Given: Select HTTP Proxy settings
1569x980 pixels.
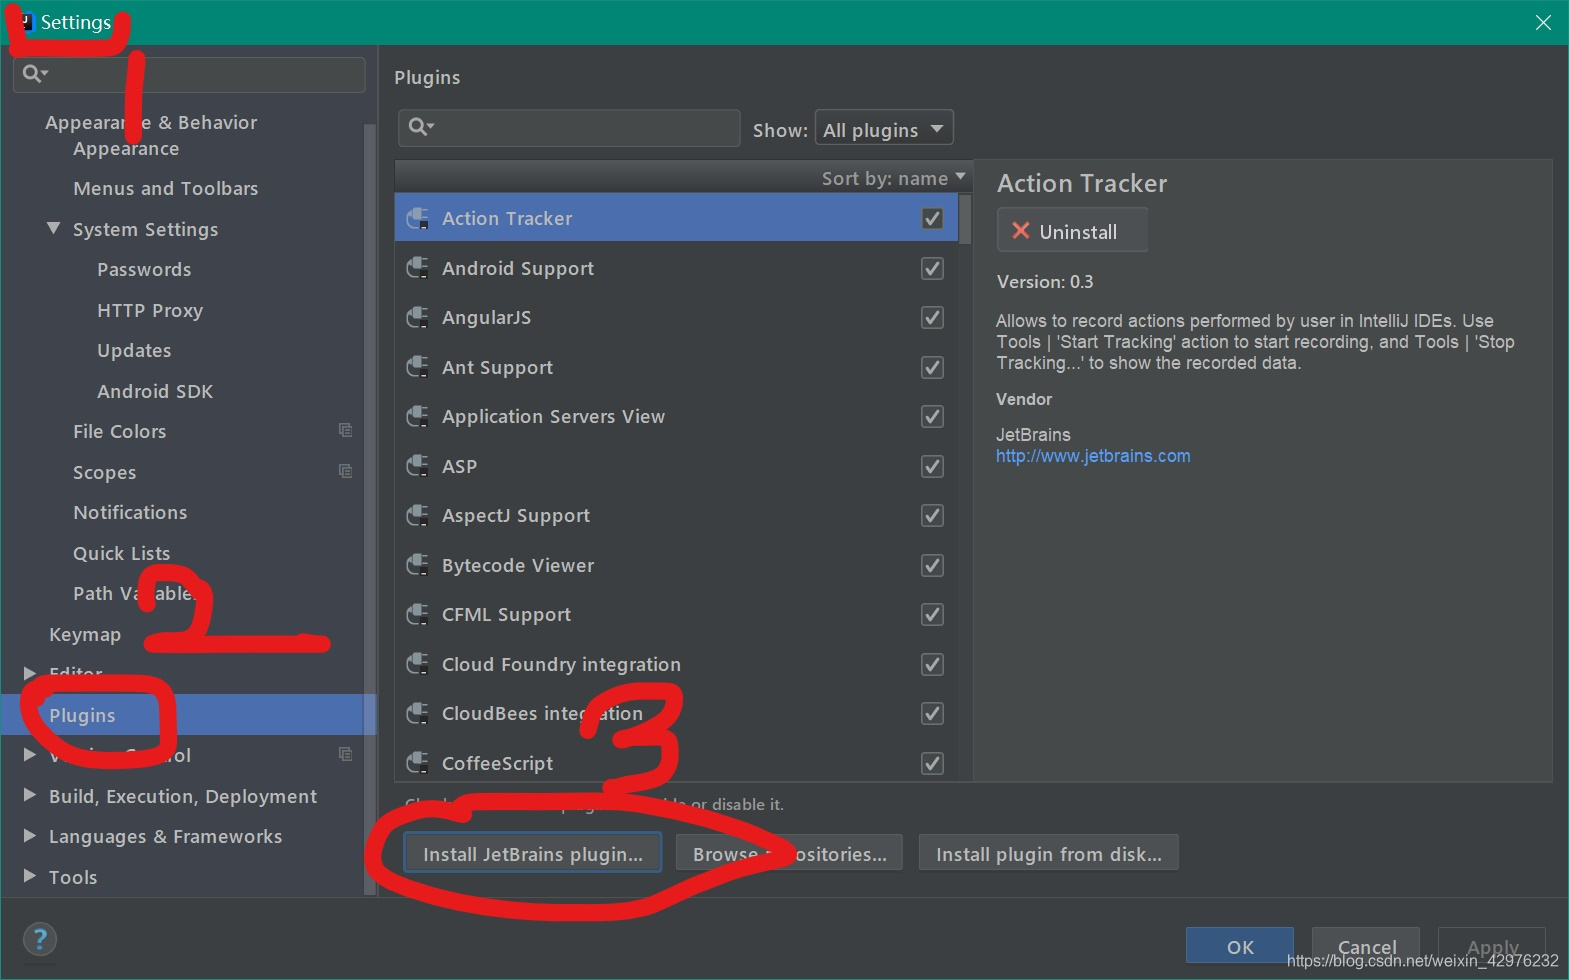Looking at the screenshot, I should [x=150, y=310].
